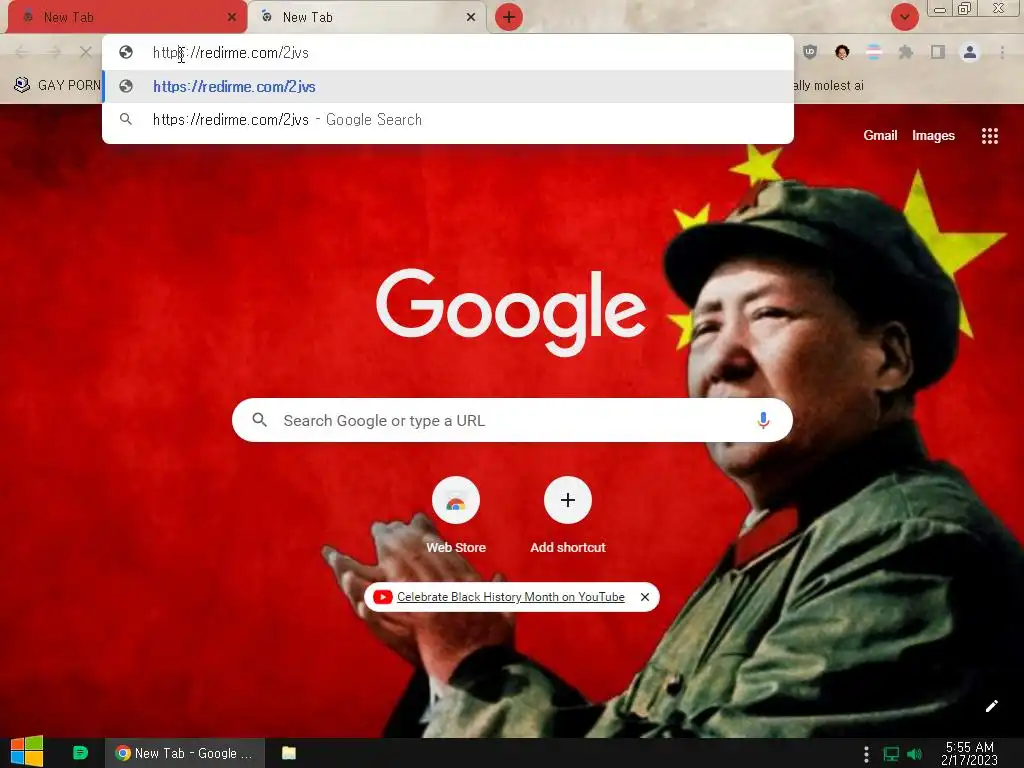
Task: Select the redirme.com/2jvs URL suggestion
Action: click(x=448, y=86)
